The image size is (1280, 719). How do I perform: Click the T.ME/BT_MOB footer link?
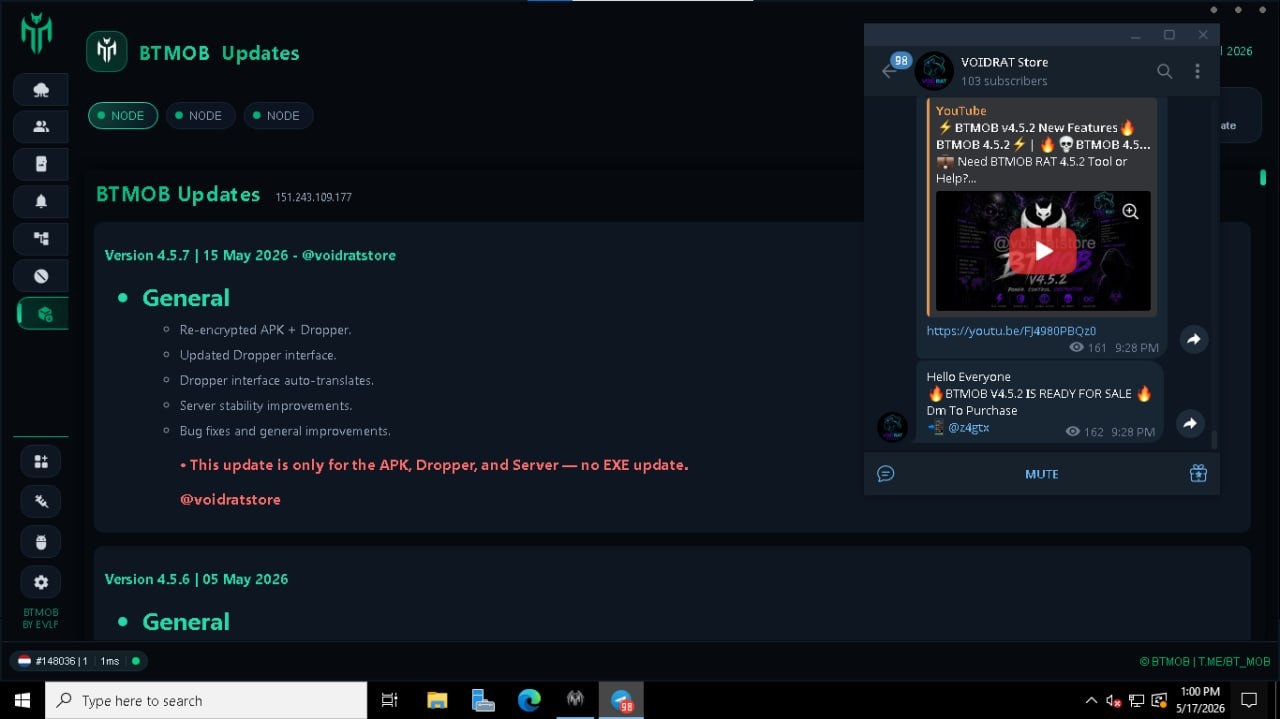click(x=1233, y=661)
